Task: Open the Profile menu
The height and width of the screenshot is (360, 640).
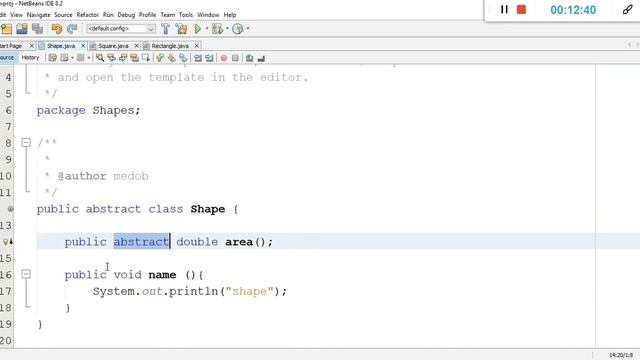Action: (x=147, y=15)
